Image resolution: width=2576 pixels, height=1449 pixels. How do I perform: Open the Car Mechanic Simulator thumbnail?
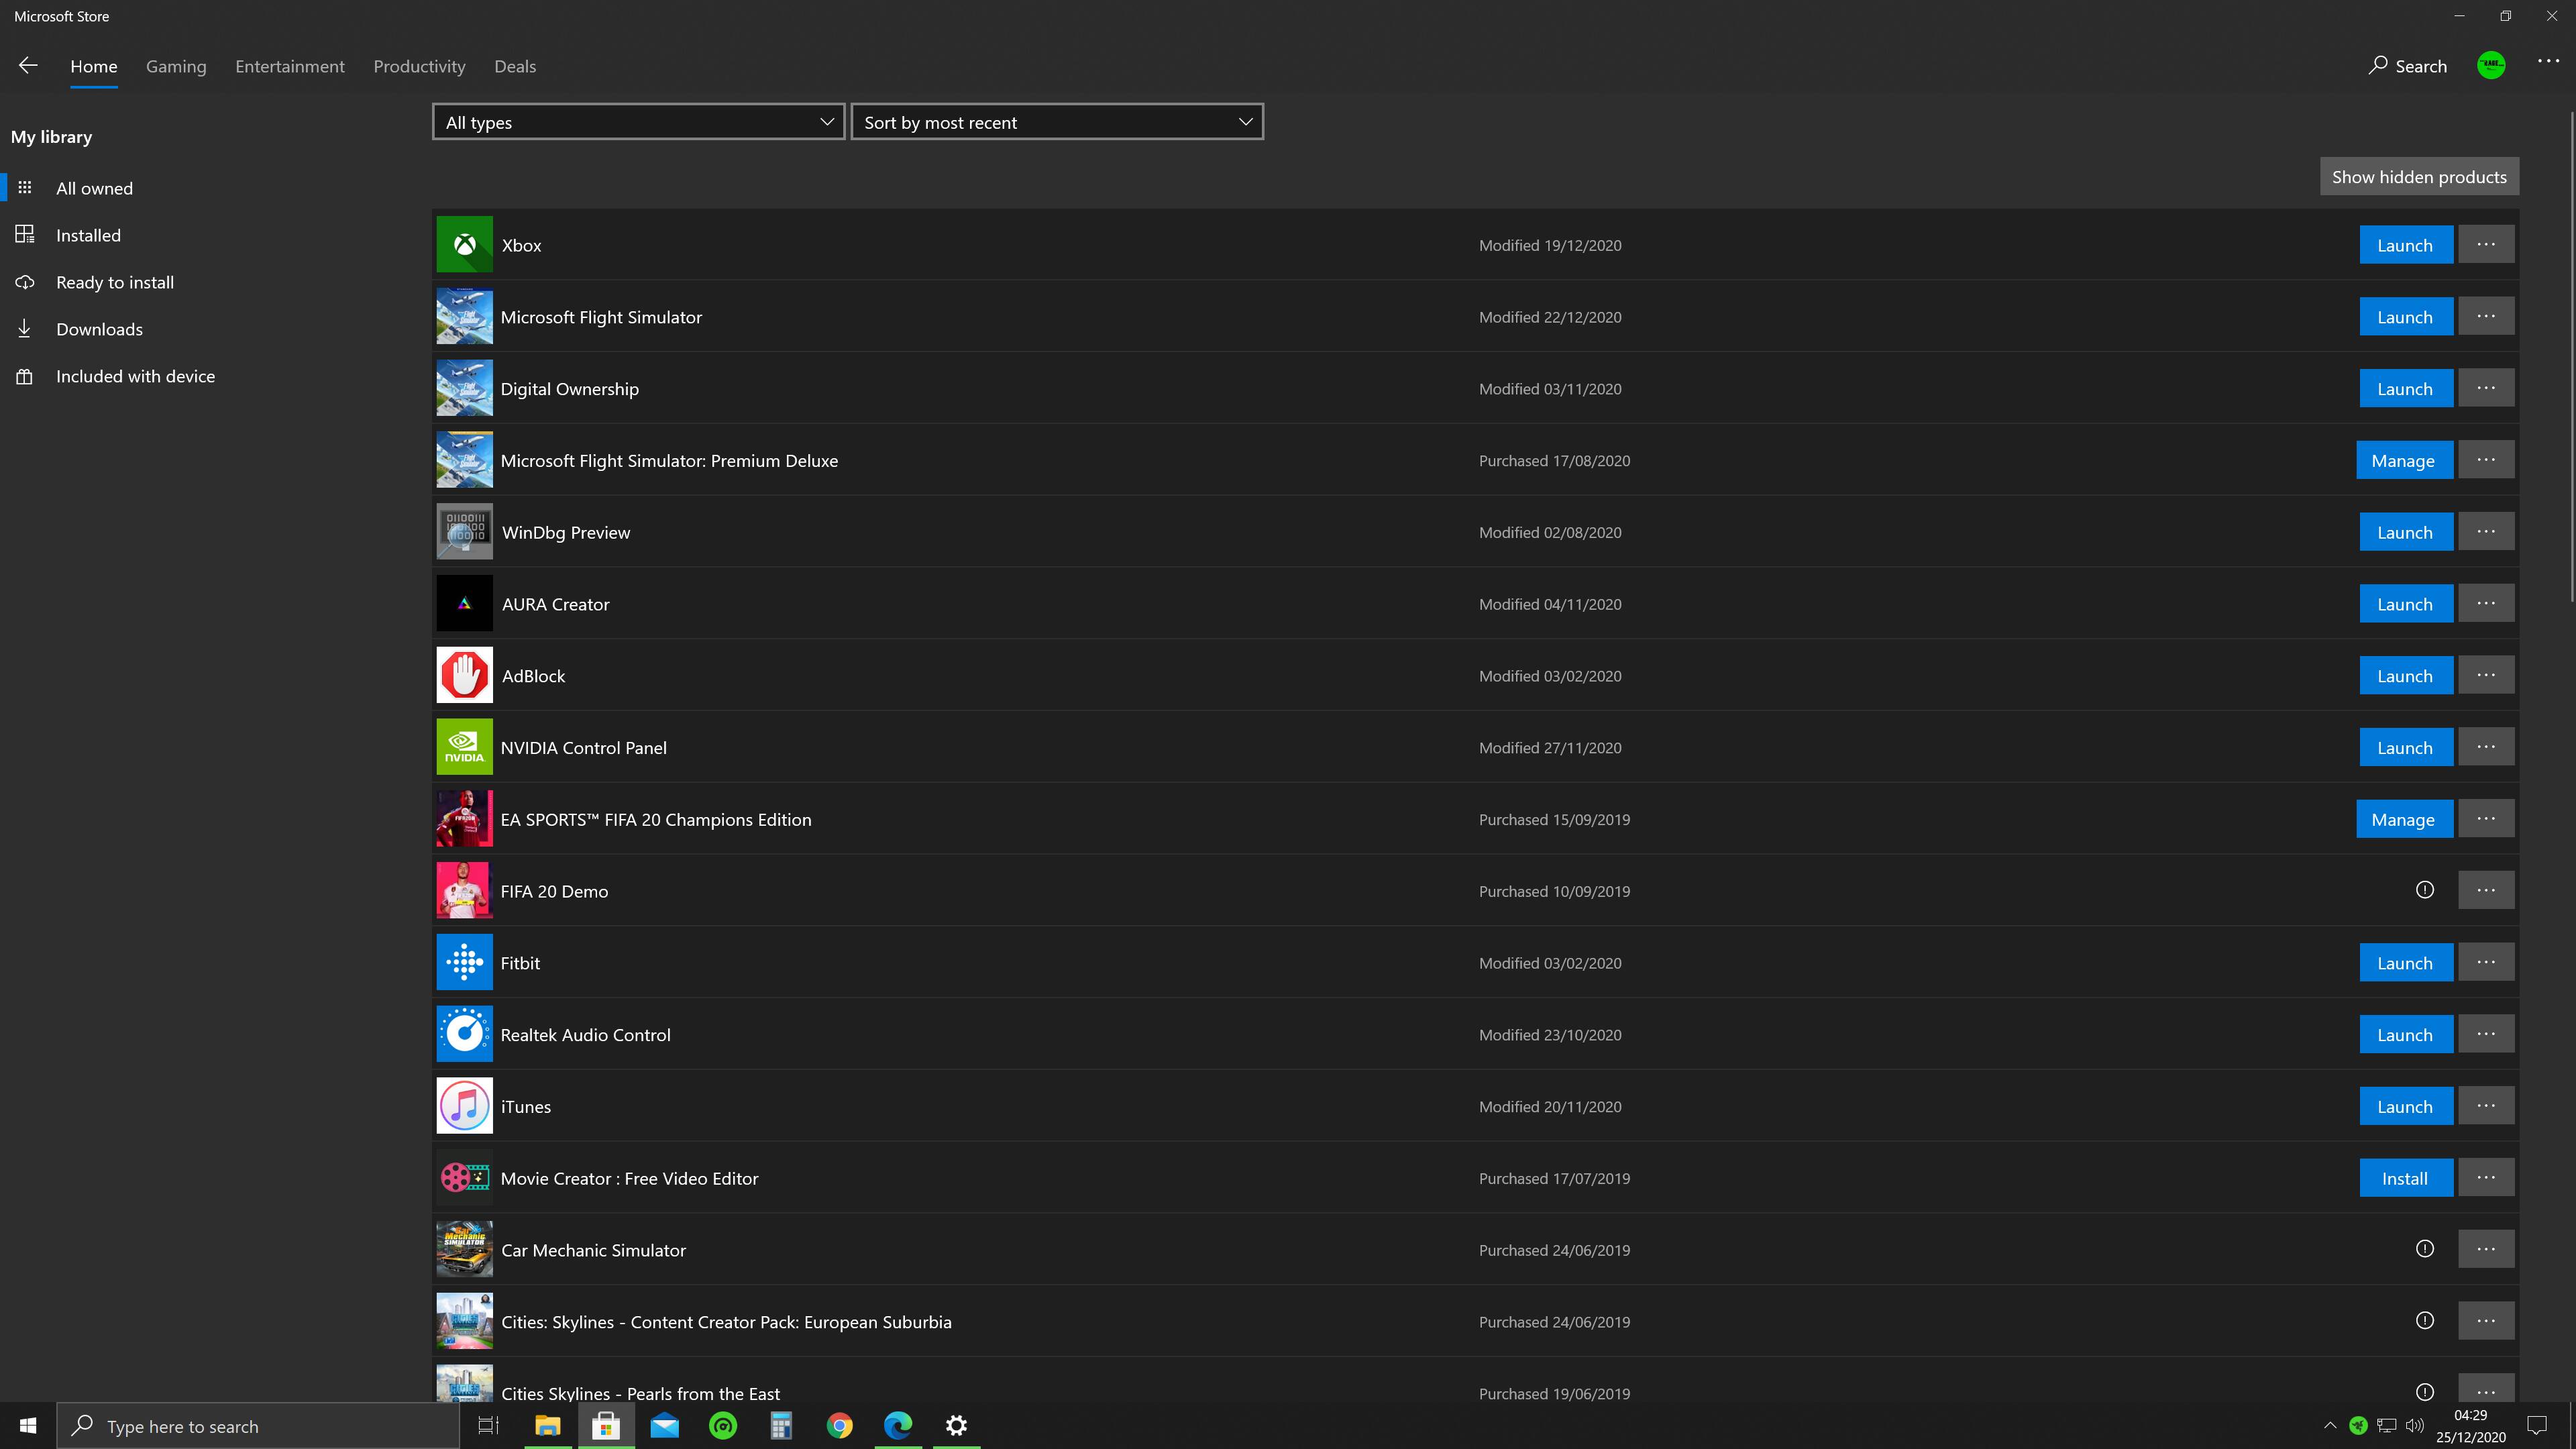tap(464, 1249)
